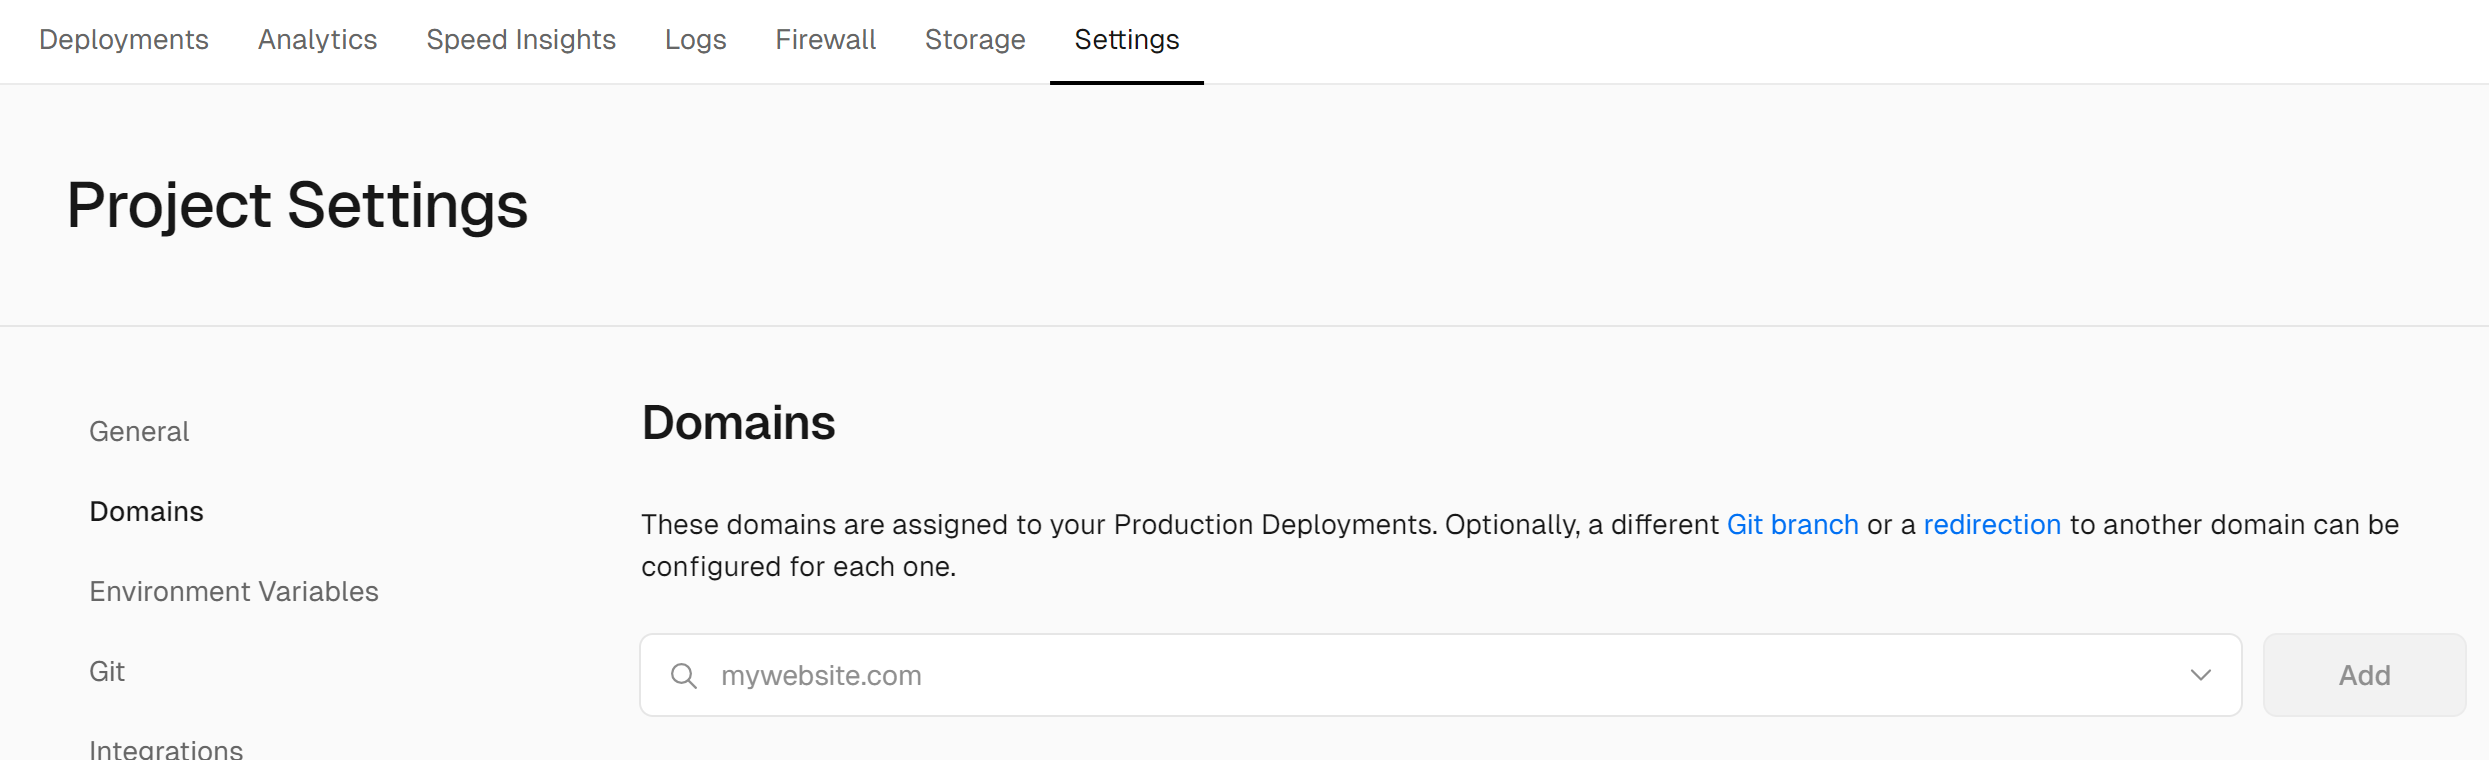Click the Project Settings page heading
The height and width of the screenshot is (760, 2489).
tap(297, 205)
